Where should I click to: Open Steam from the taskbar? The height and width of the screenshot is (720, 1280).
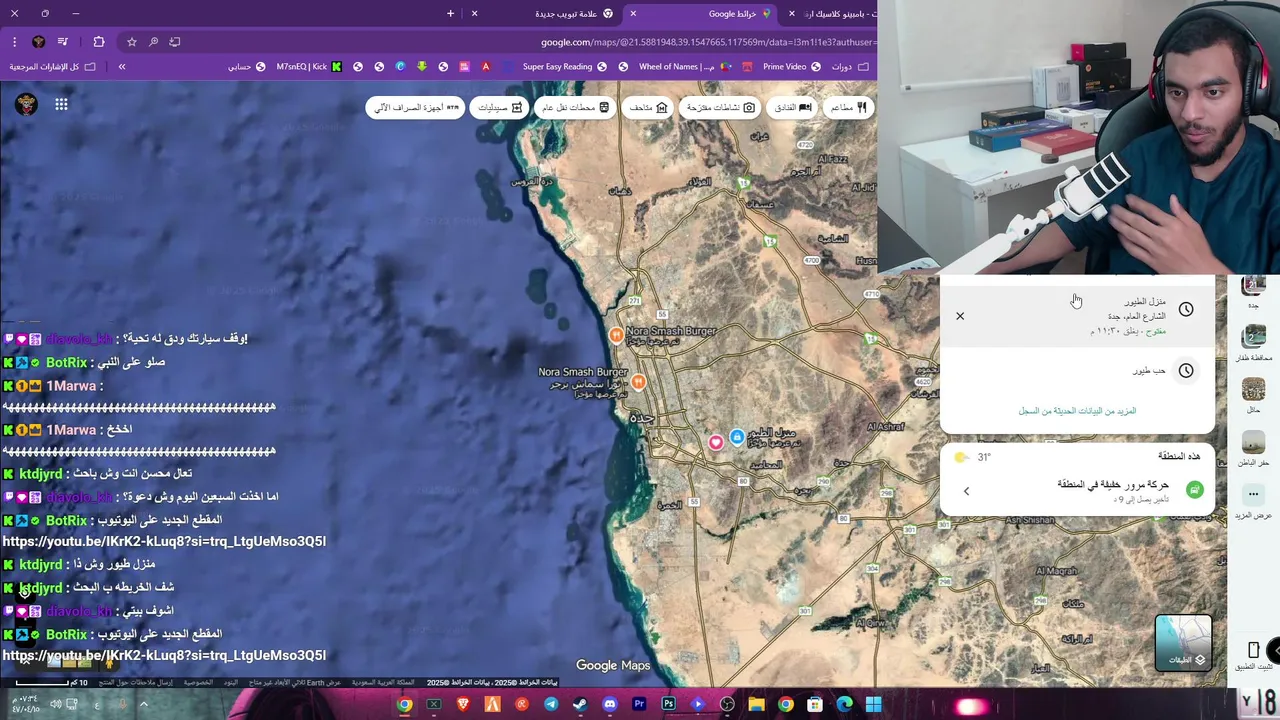[580, 704]
